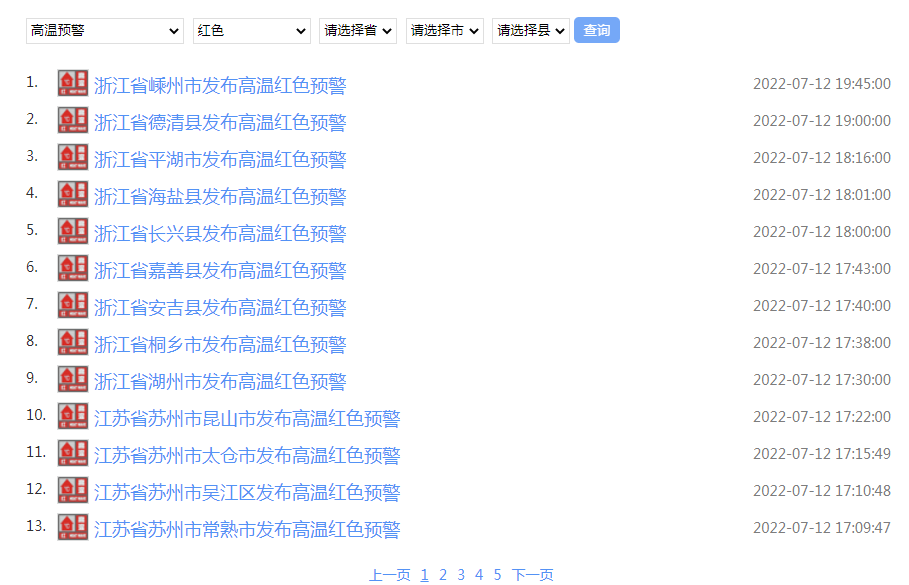Click the red warning icon beside 嵊州市 alert
Viewport: 909px width, 585px height.
click(x=73, y=84)
